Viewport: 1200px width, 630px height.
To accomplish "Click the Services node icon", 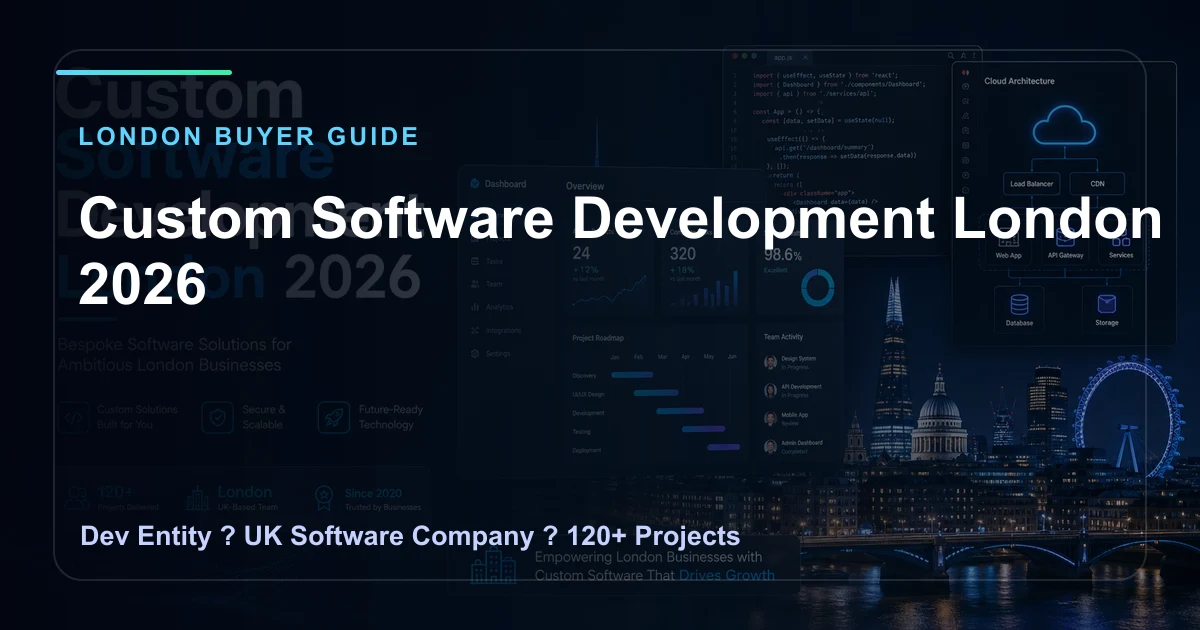I will [x=1121, y=238].
